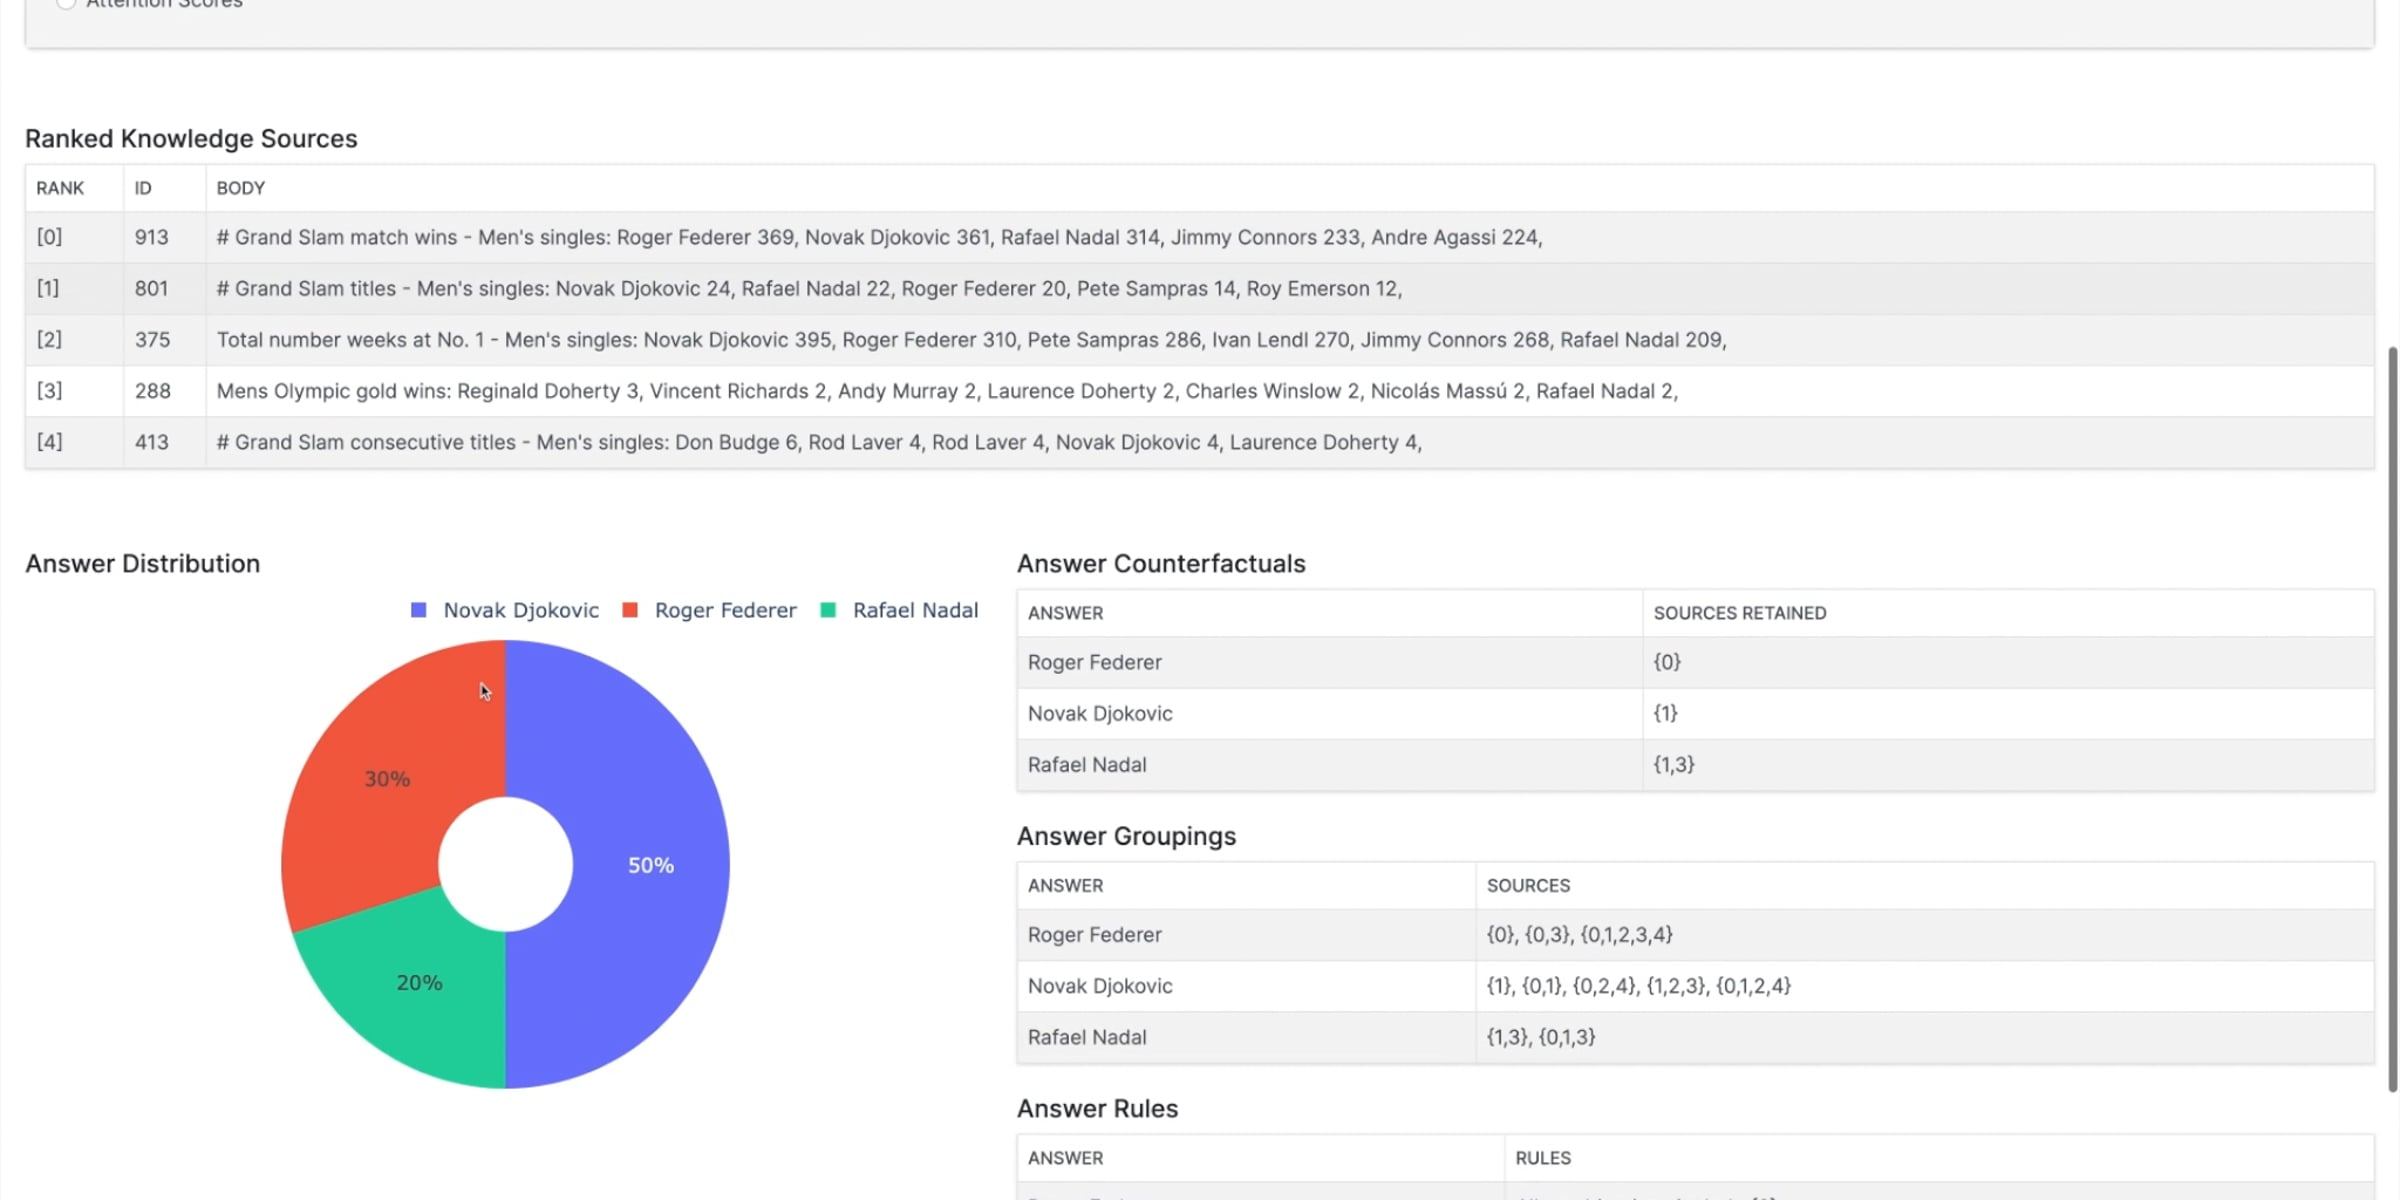Click the red Roger Federer legend swatch
This screenshot has width=2400, height=1200.
tap(630, 610)
